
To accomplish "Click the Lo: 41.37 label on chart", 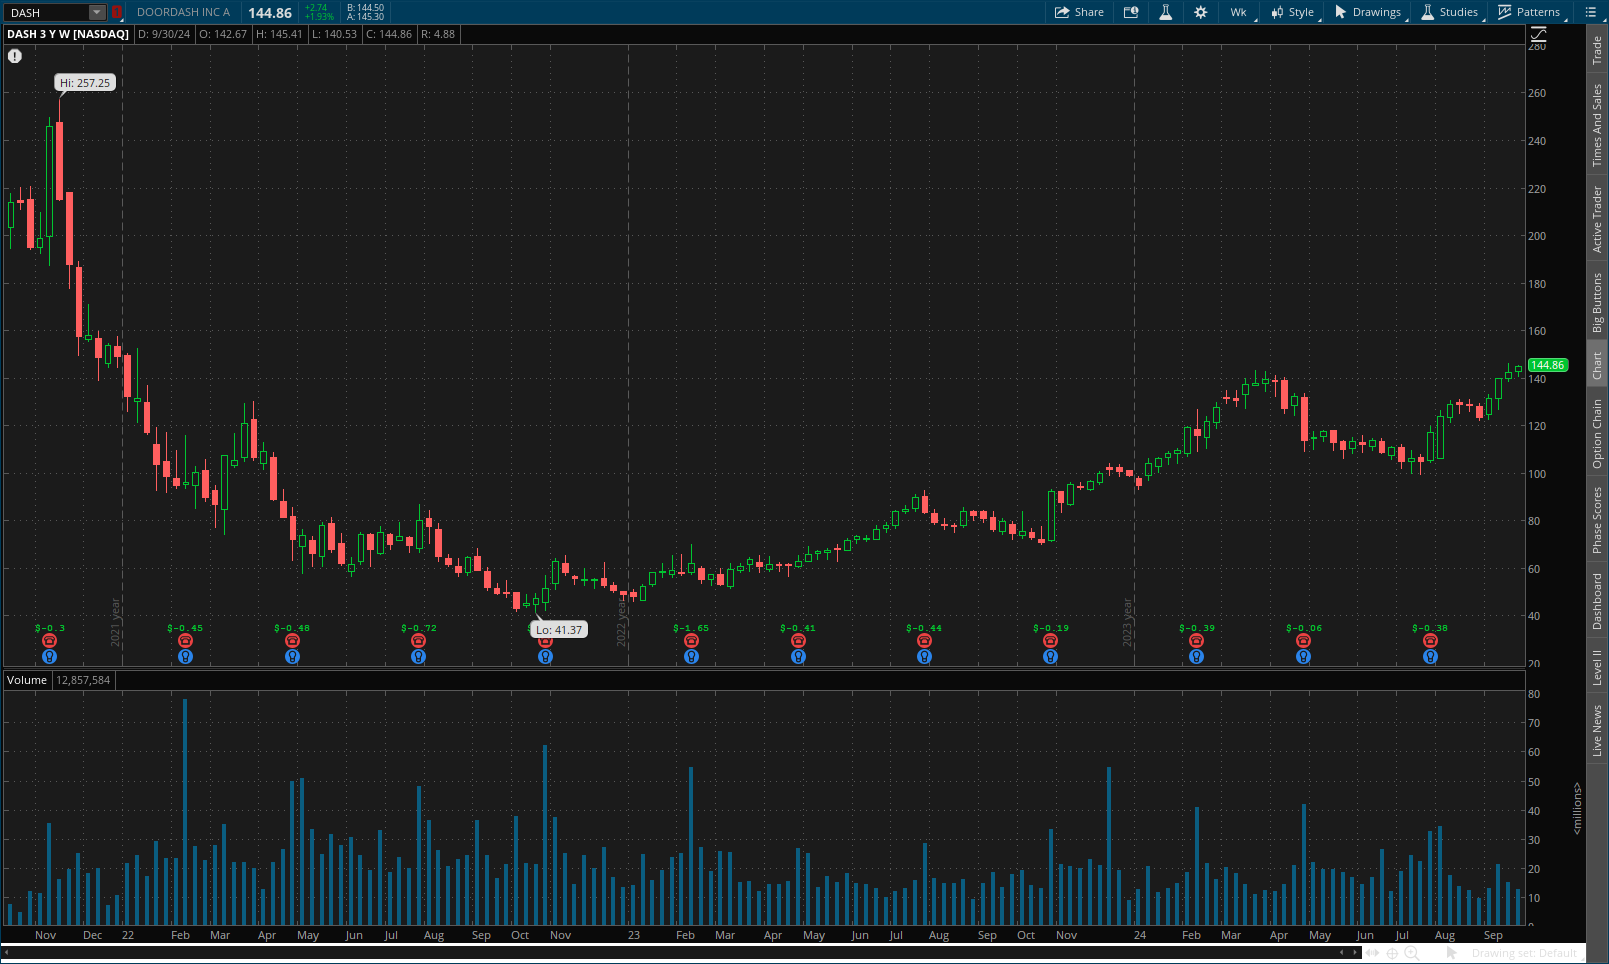I will 559,629.
